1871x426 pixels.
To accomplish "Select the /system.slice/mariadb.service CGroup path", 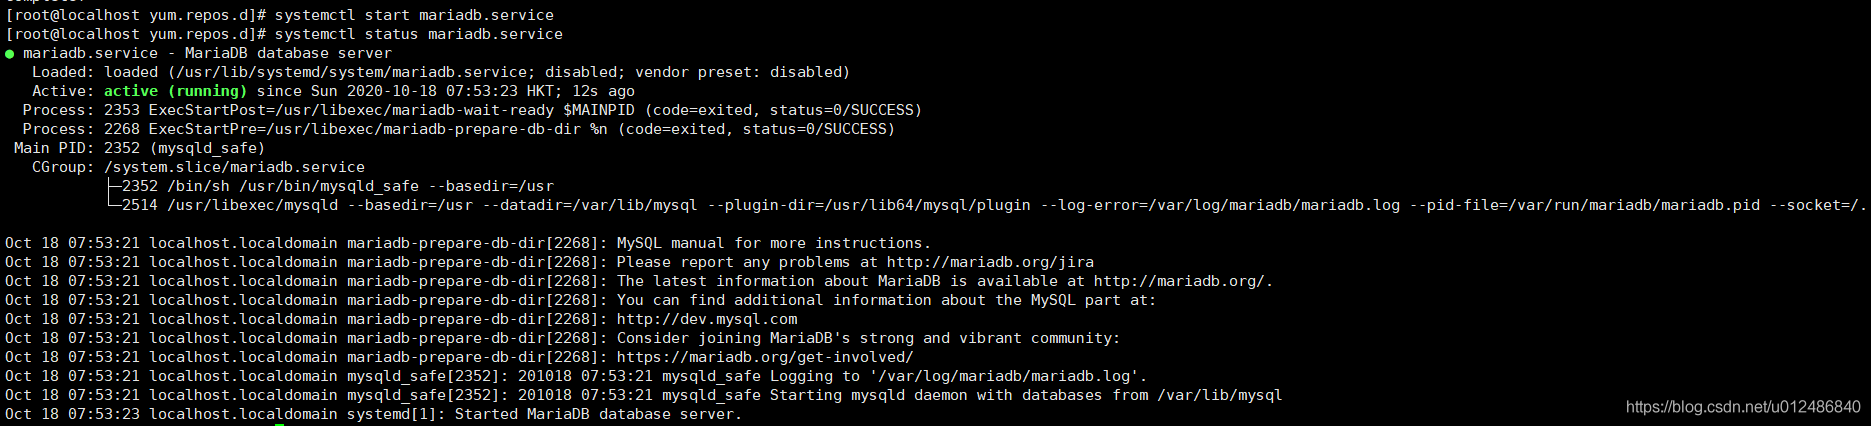I will point(234,167).
